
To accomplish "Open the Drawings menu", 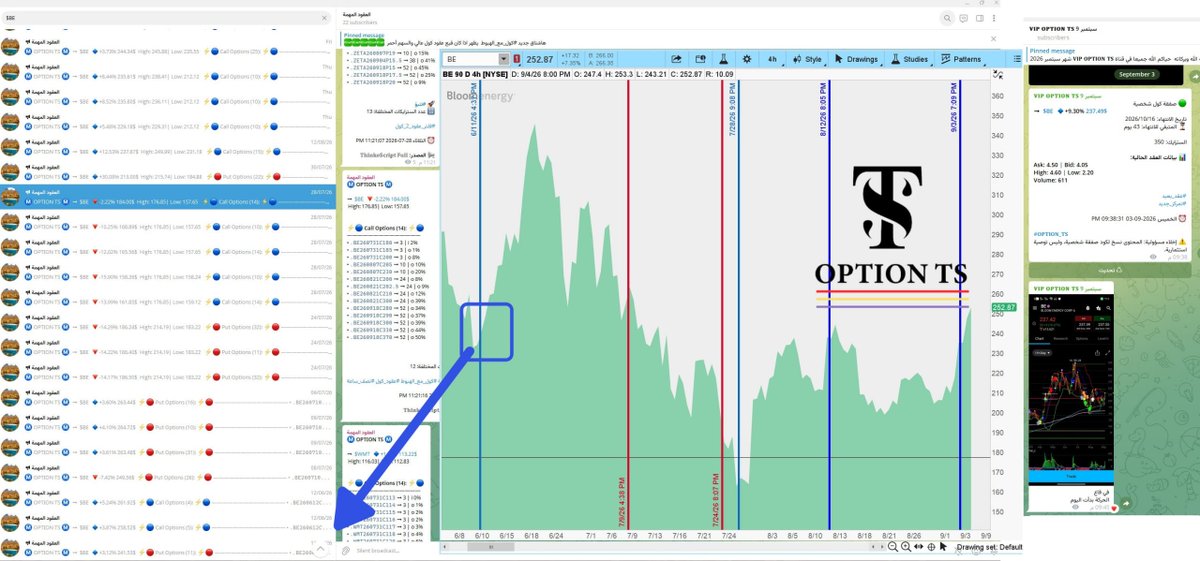I will pyautogui.click(x=856, y=59).
